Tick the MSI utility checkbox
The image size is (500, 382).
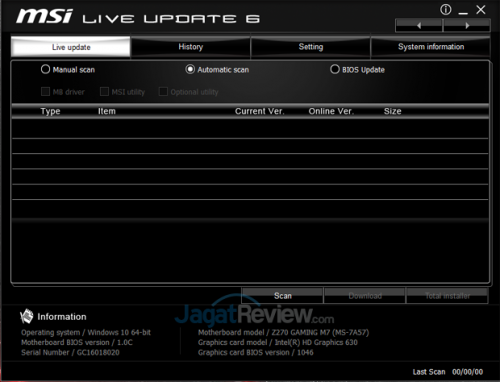coord(104,91)
